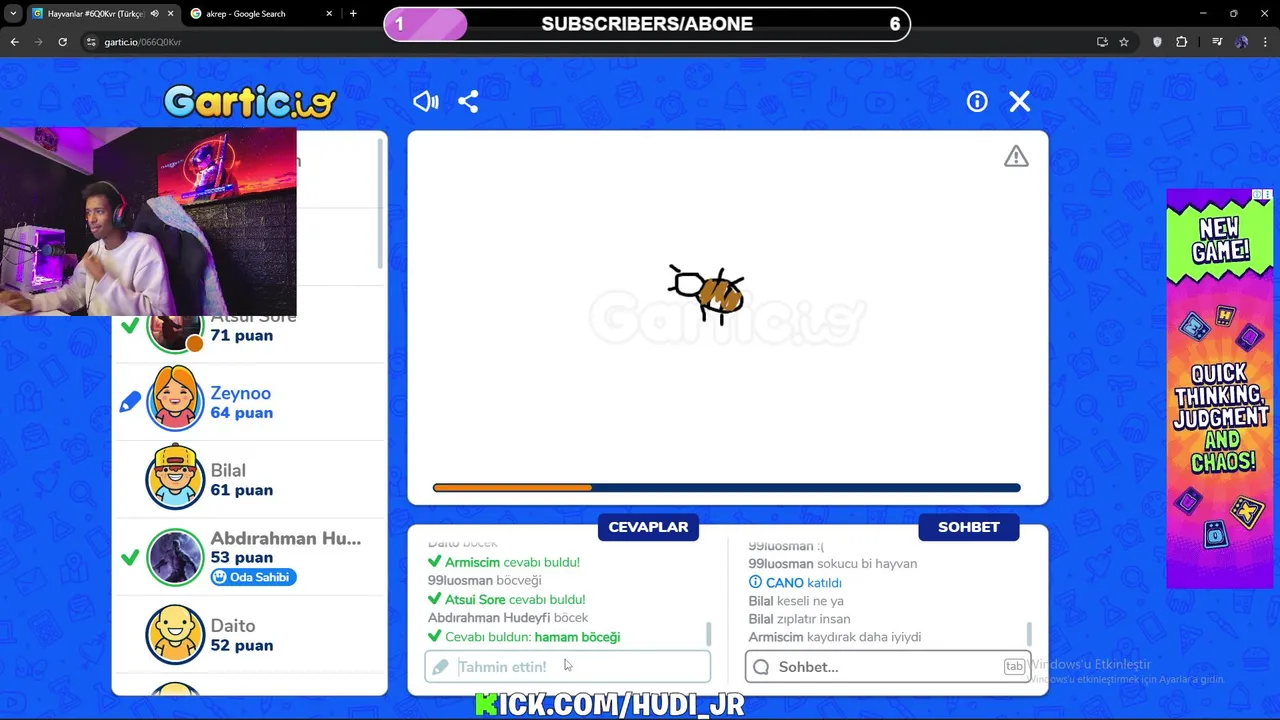
Task: Open the game info icon
Action: pos(977,102)
